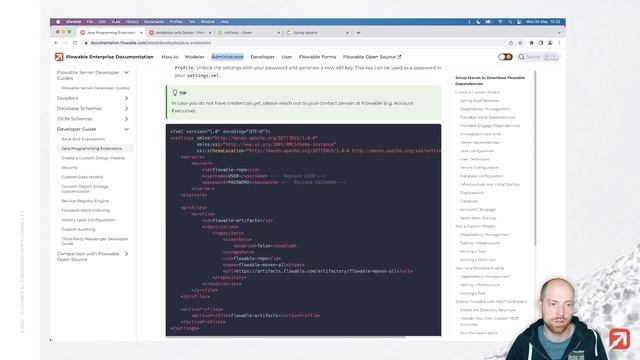
Task: Collapse the Flowable Server Developer Guides section
Action: point(127,72)
